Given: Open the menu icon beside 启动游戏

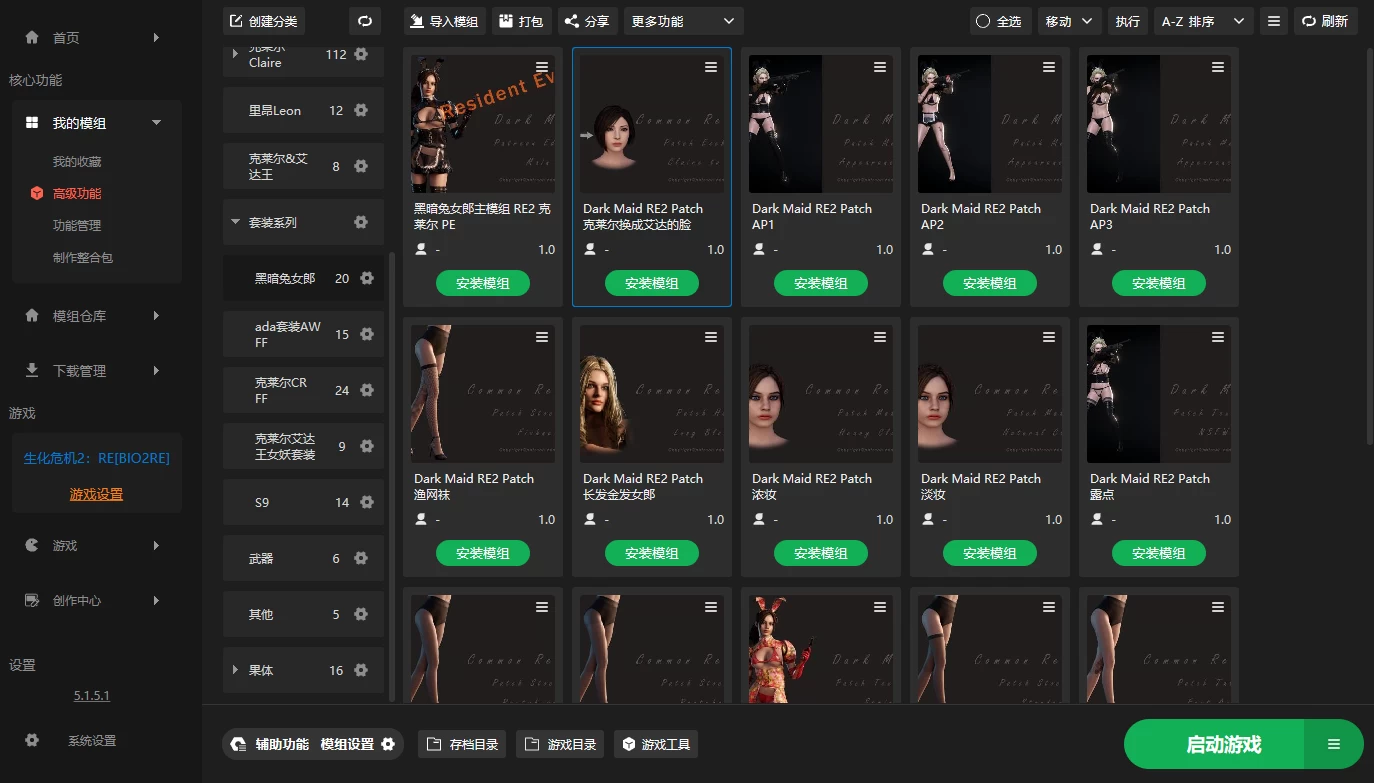Looking at the screenshot, I should (x=1333, y=744).
